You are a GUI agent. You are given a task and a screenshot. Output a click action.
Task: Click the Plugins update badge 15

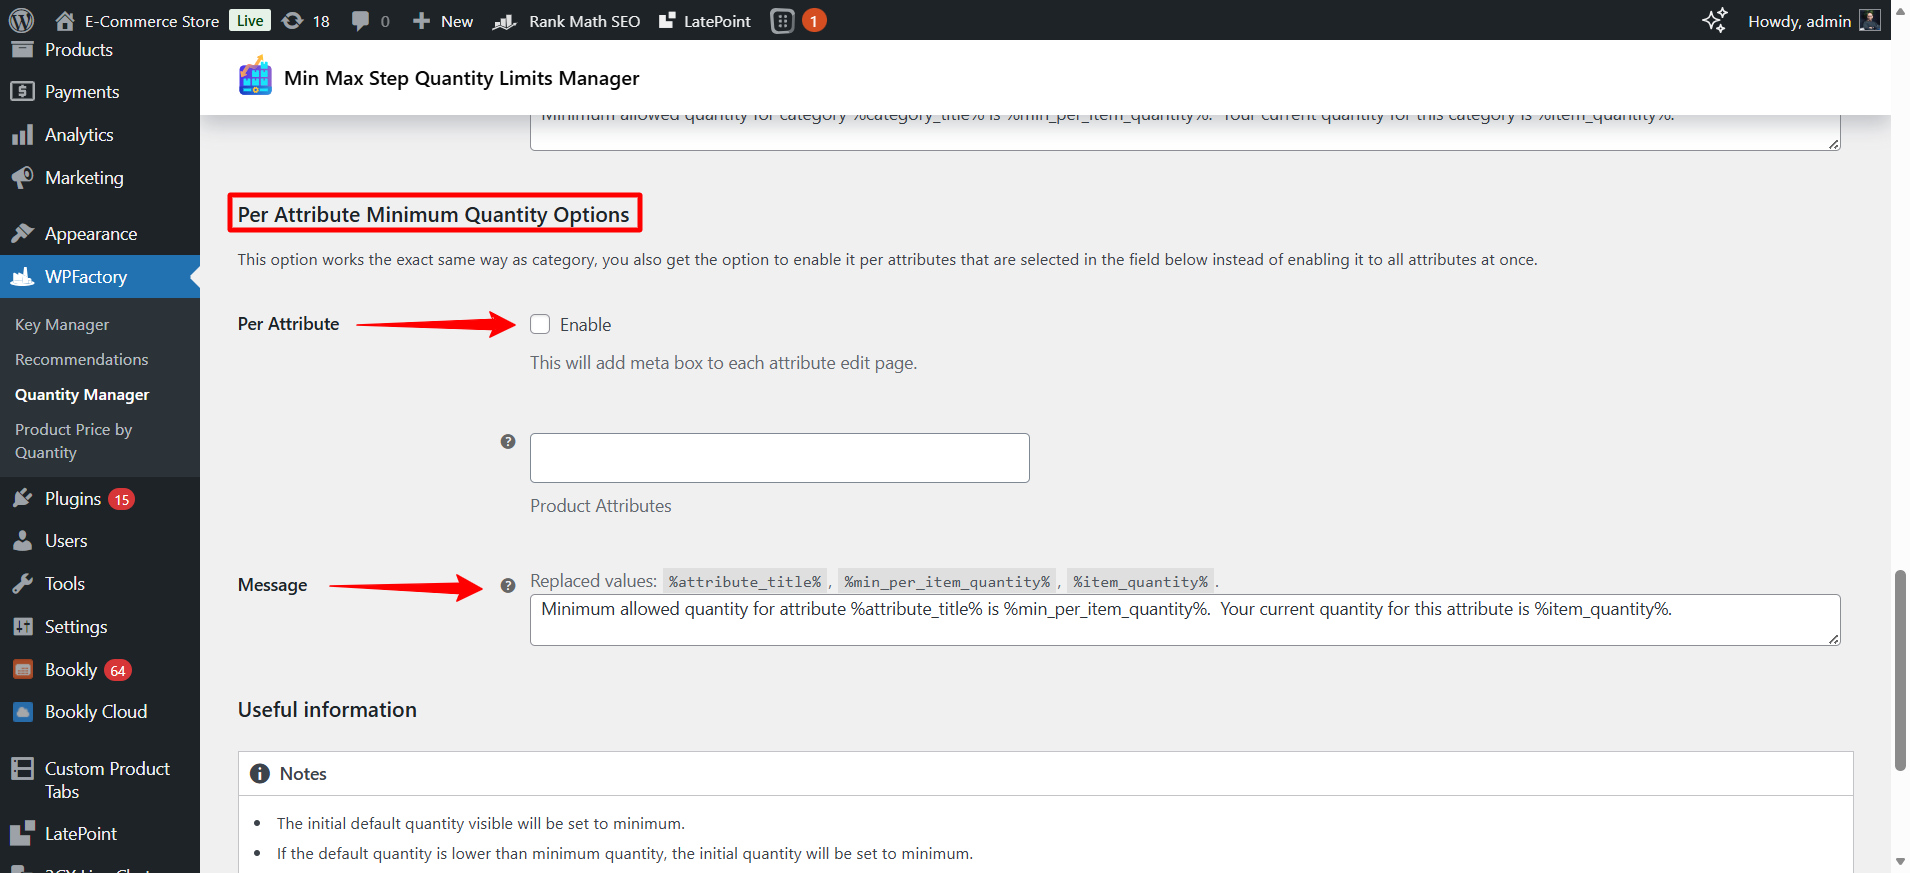(x=121, y=499)
